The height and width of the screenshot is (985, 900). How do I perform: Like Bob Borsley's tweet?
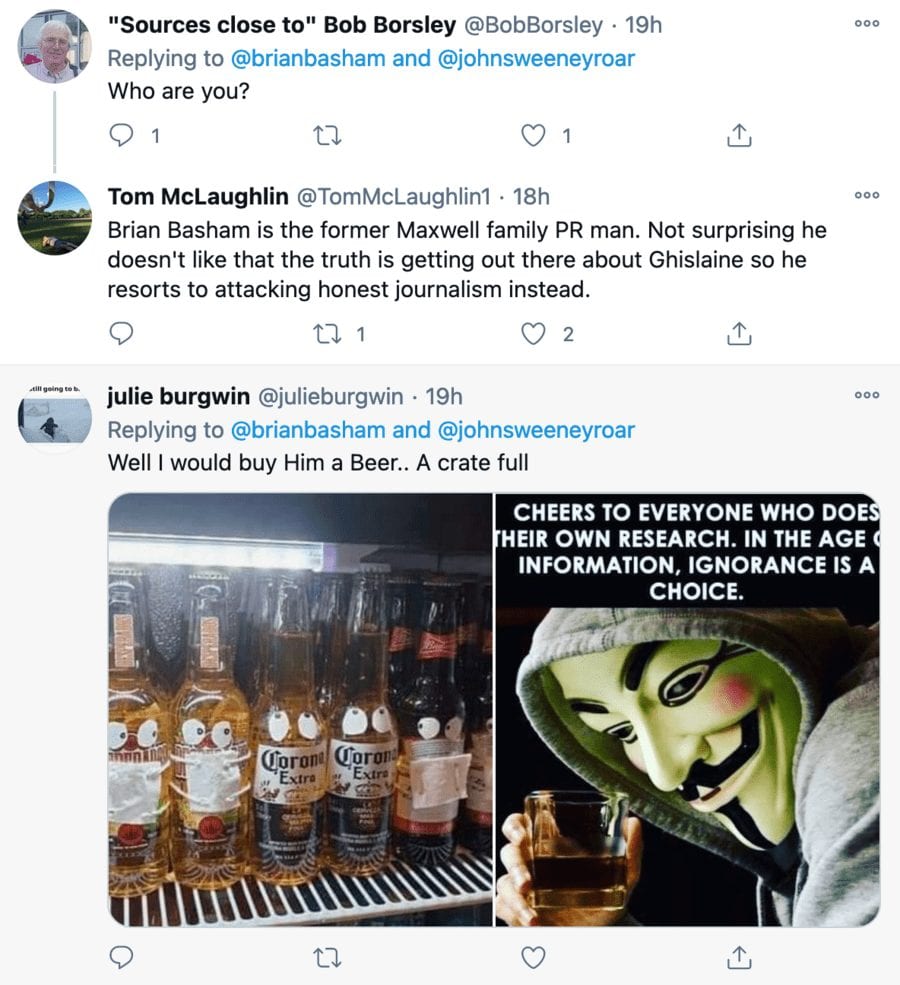coord(535,136)
